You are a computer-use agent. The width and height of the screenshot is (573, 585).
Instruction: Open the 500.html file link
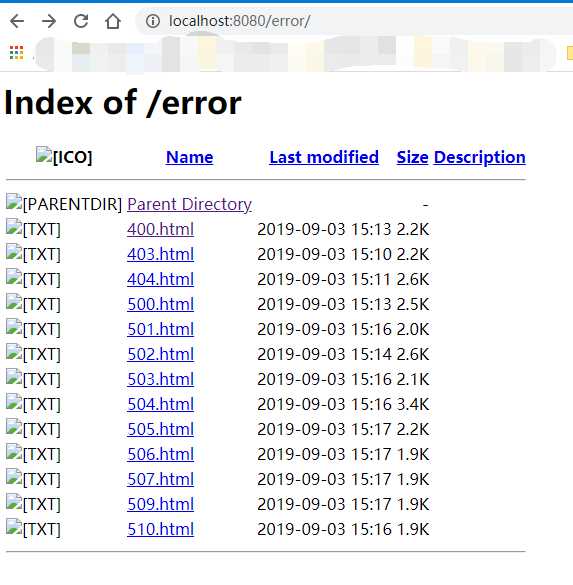coord(160,304)
